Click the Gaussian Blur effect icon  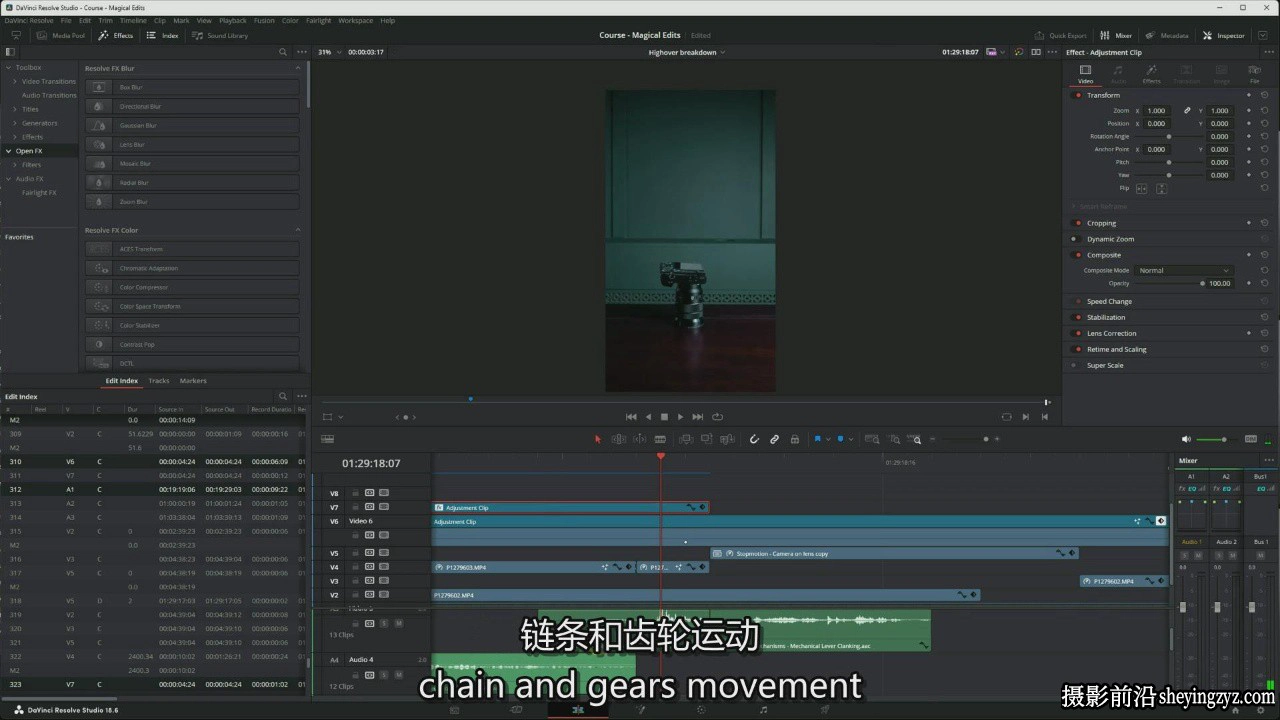(98, 125)
